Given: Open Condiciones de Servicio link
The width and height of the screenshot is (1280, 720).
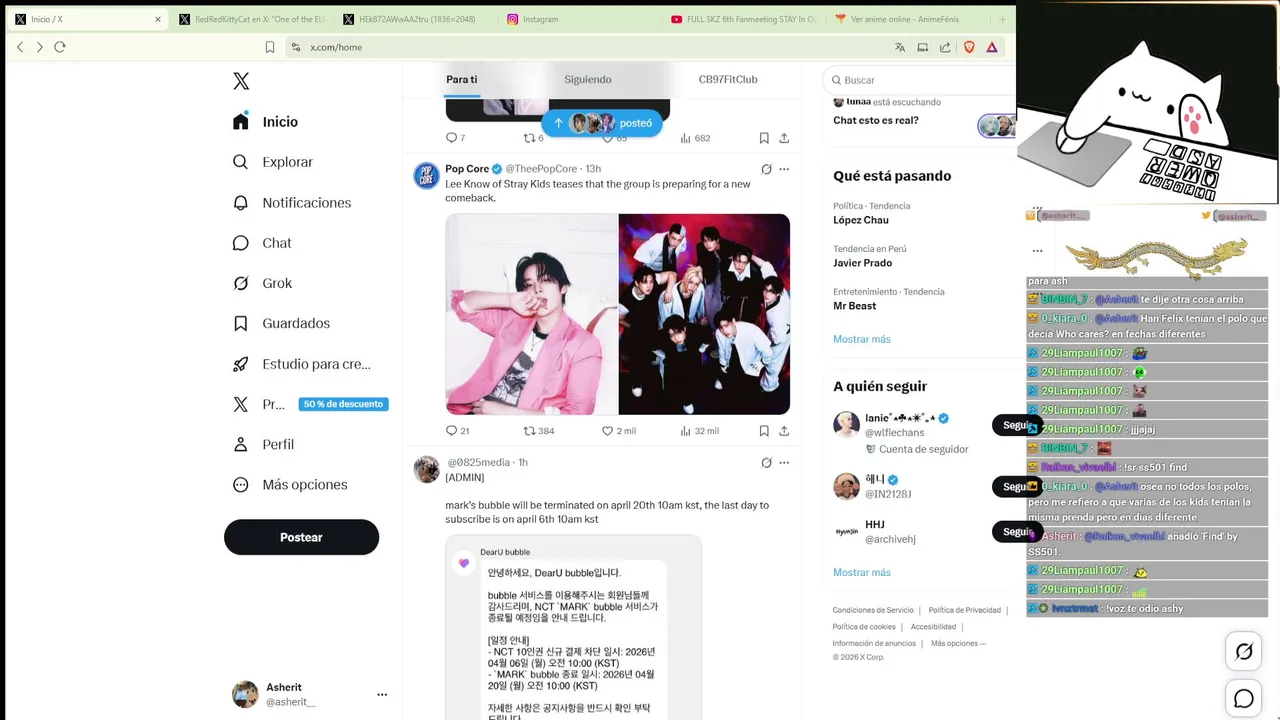Looking at the screenshot, I should (x=873, y=610).
